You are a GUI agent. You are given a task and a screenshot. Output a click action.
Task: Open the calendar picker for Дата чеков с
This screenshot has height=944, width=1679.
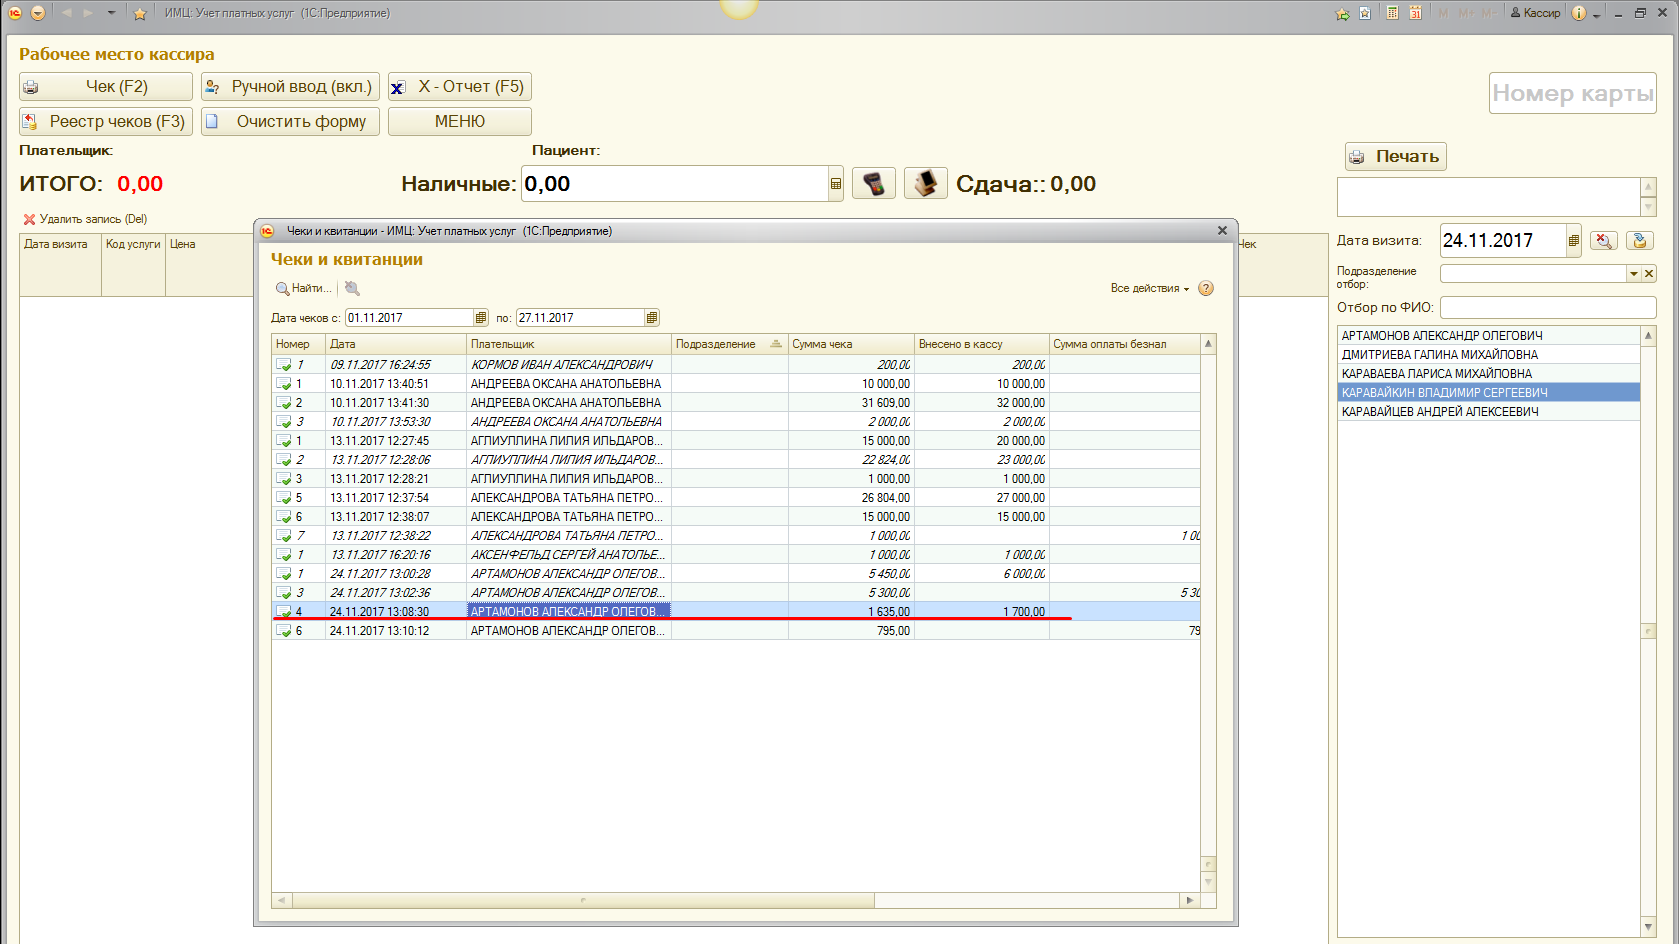pos(481,318)
